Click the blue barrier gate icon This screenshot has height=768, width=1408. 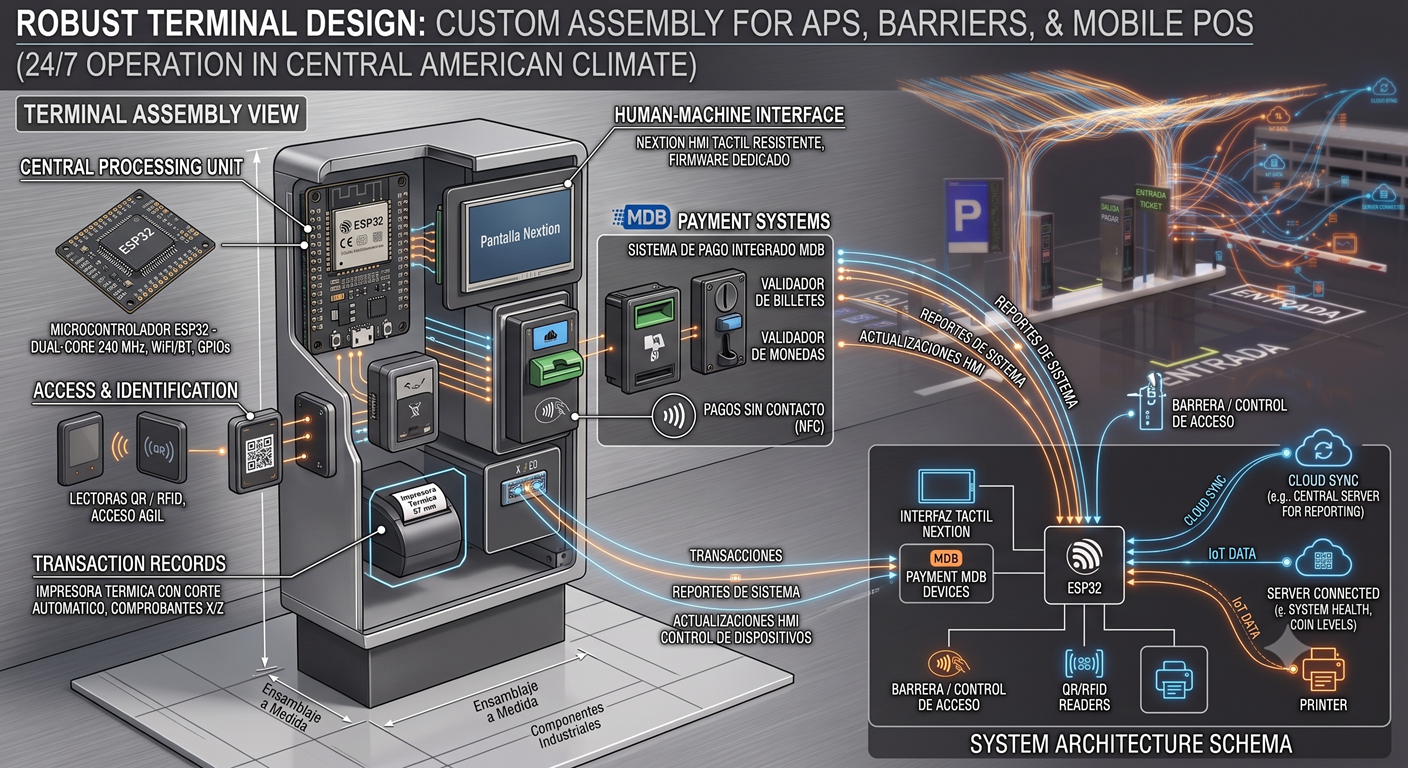[1152, 404]
